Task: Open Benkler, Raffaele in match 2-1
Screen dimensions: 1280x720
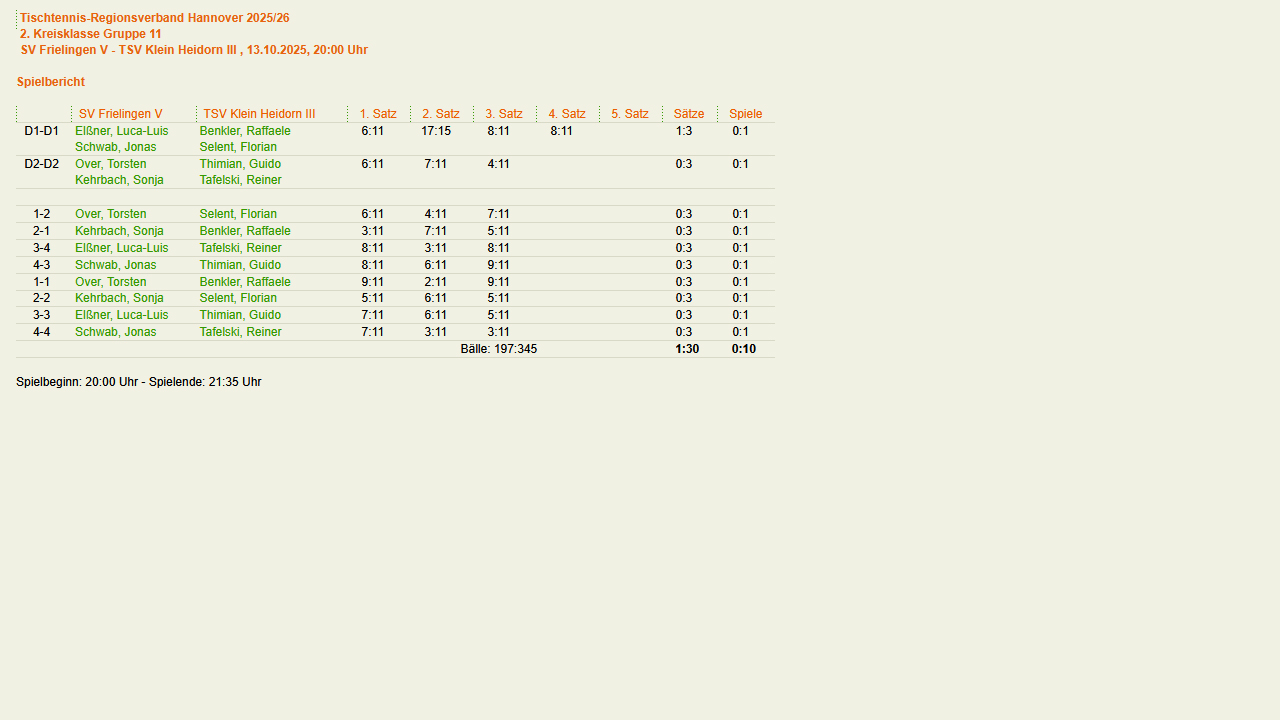Action: pos(245,231)
